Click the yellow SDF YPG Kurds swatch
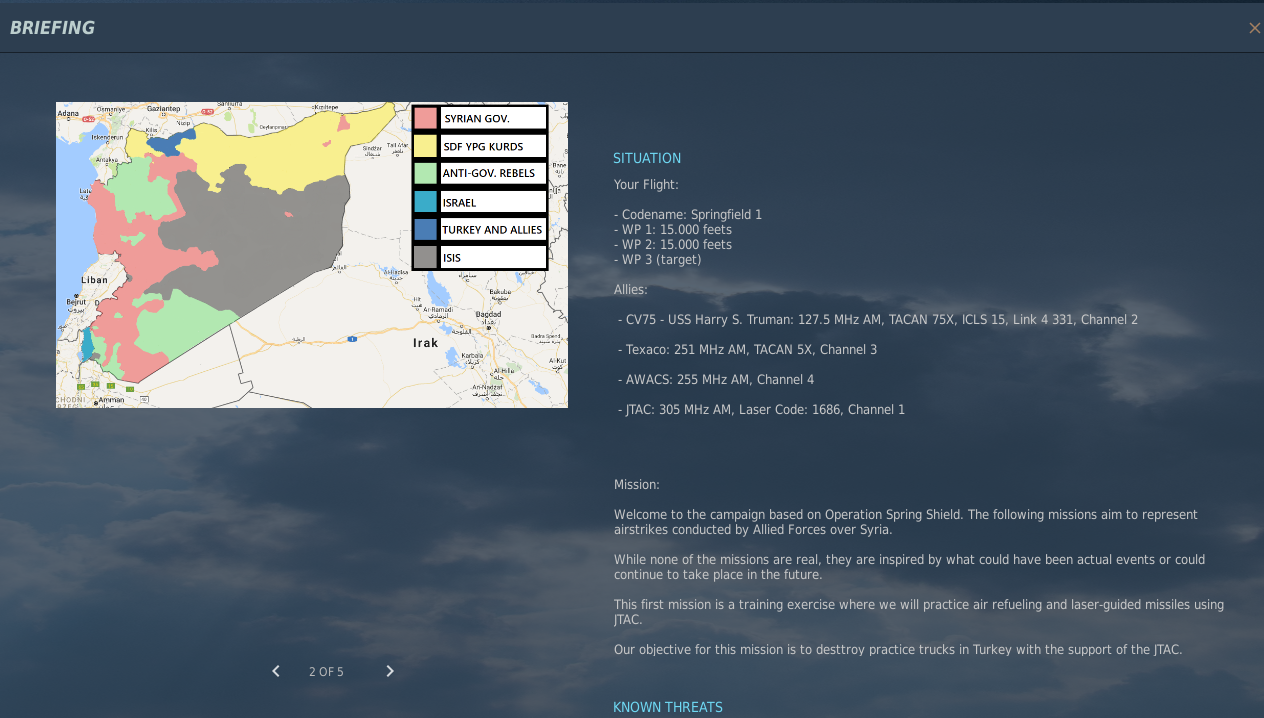The image size is (1264, 718). [426, 146]
